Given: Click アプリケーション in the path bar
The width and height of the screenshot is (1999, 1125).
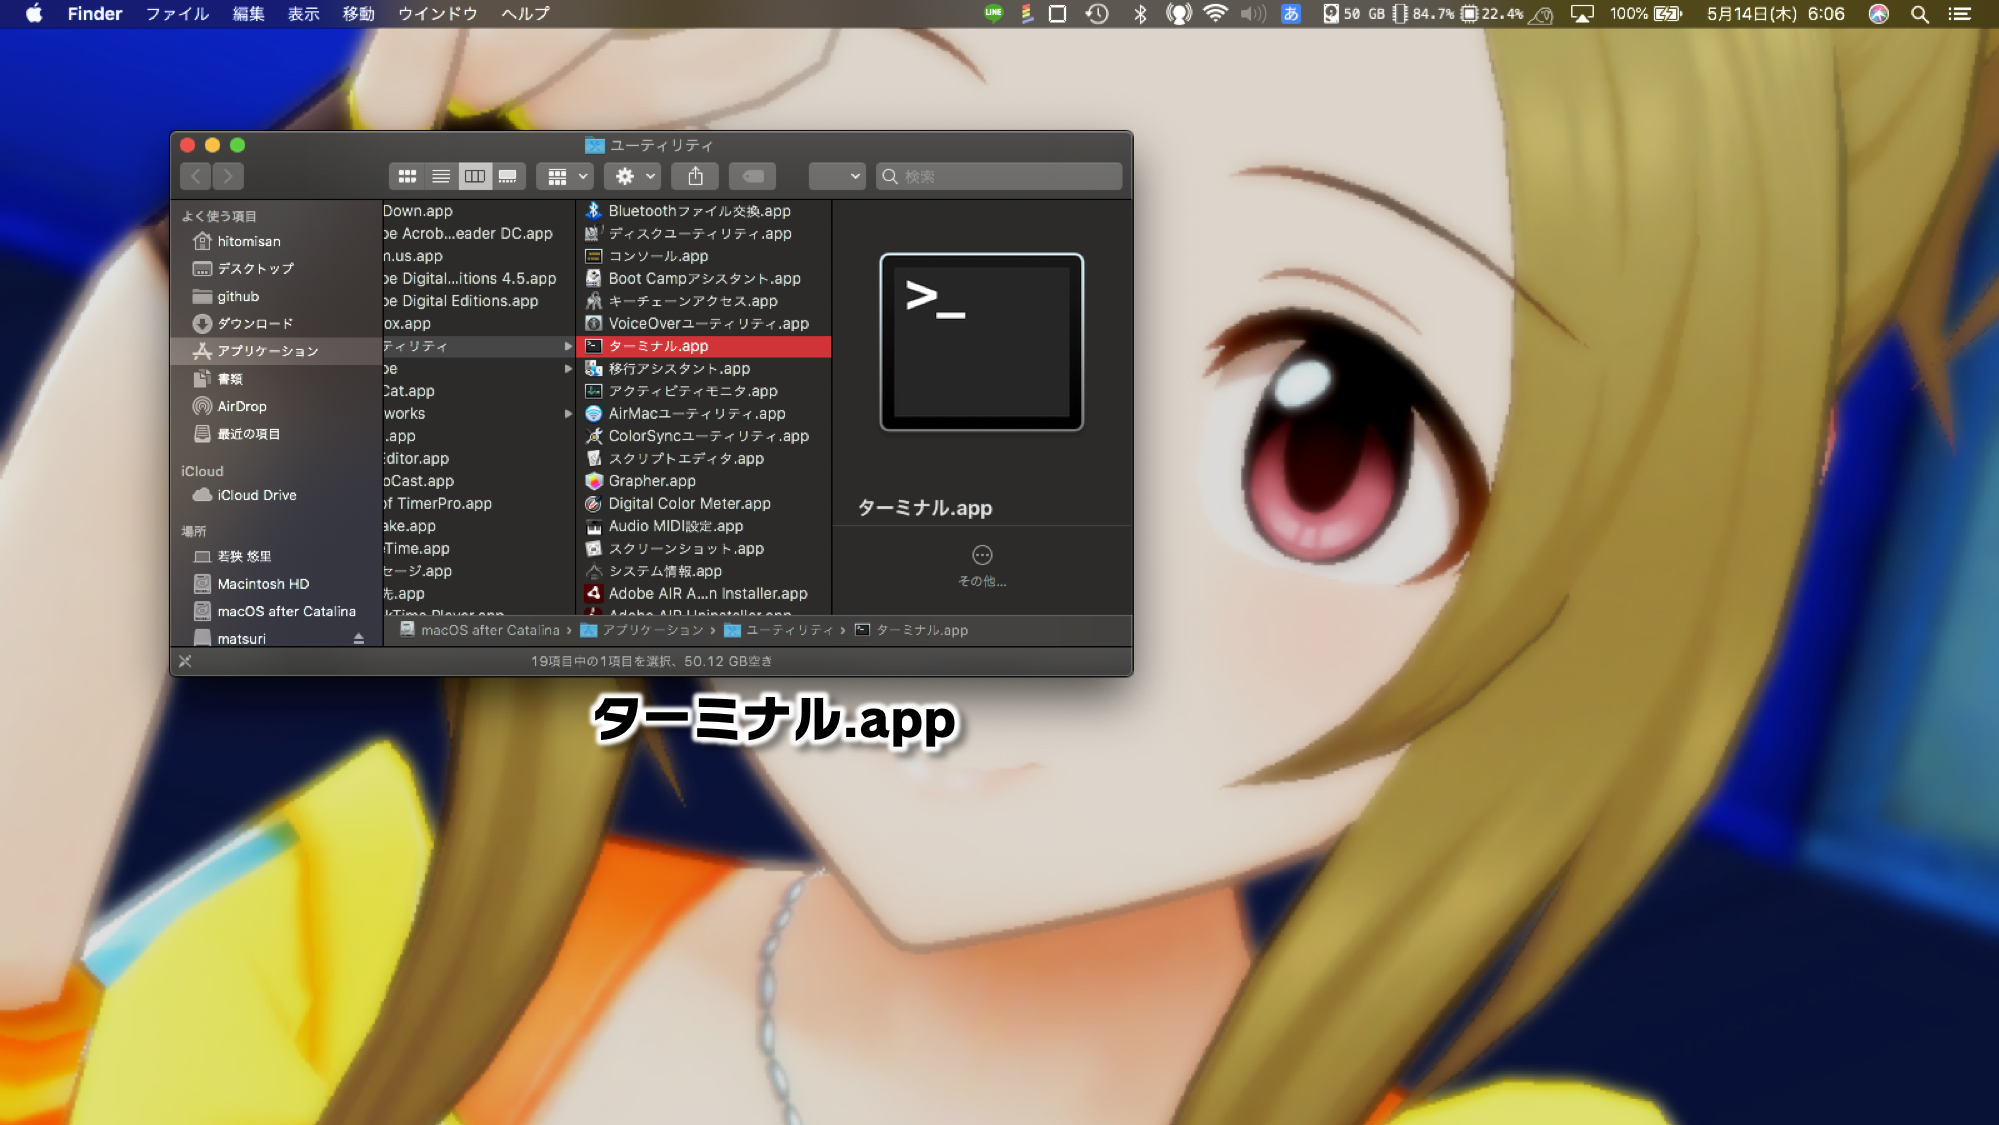Looking at the screenshot, I should click(643, 630).
